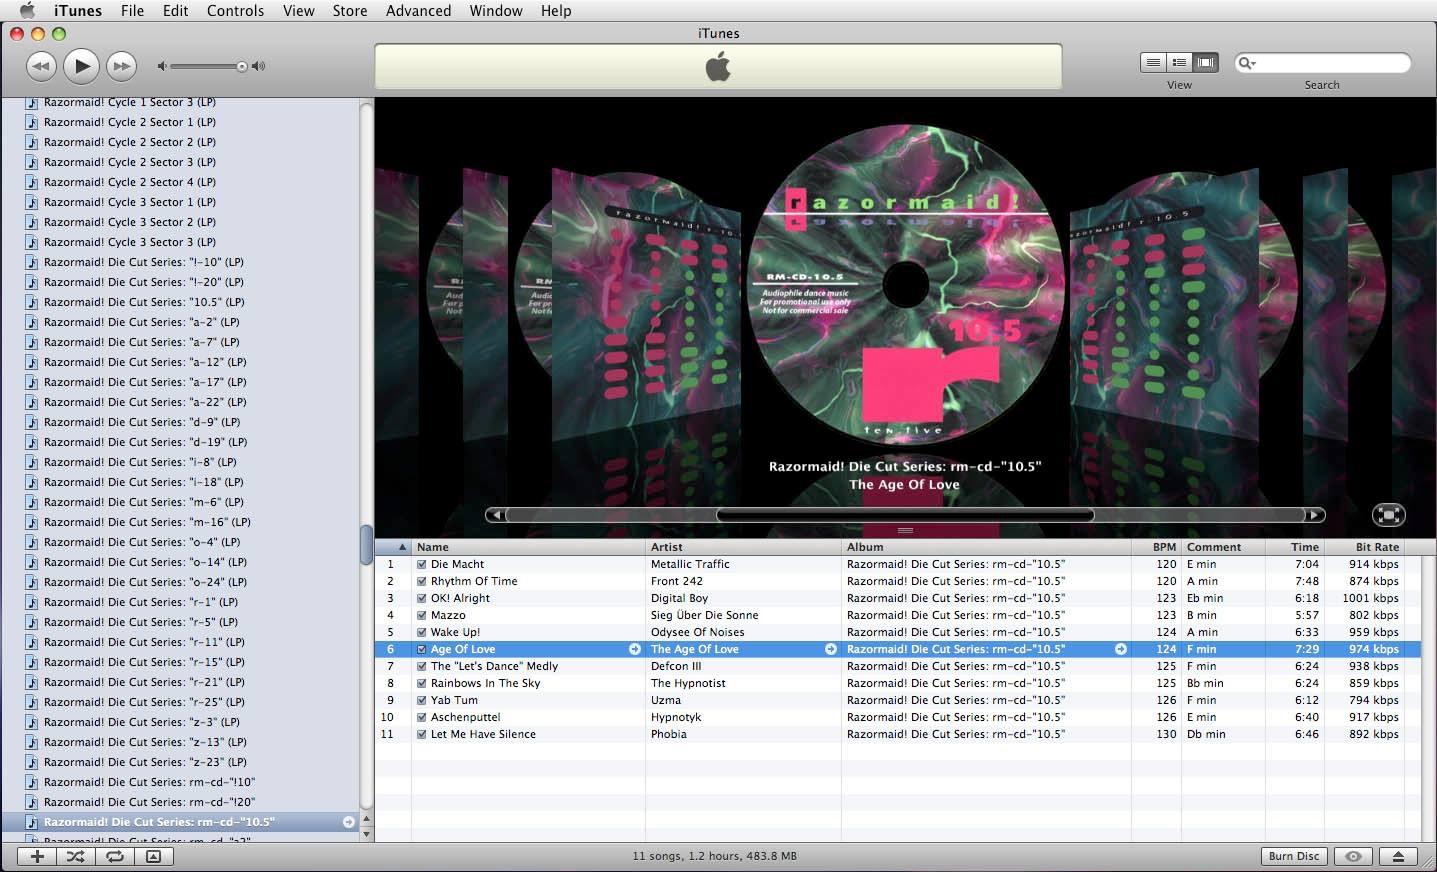The height and width of the screenshot is (872, 1437).
Task: Toggle the checkbox for Let Me Have Silence
Action: click(422, 734)
